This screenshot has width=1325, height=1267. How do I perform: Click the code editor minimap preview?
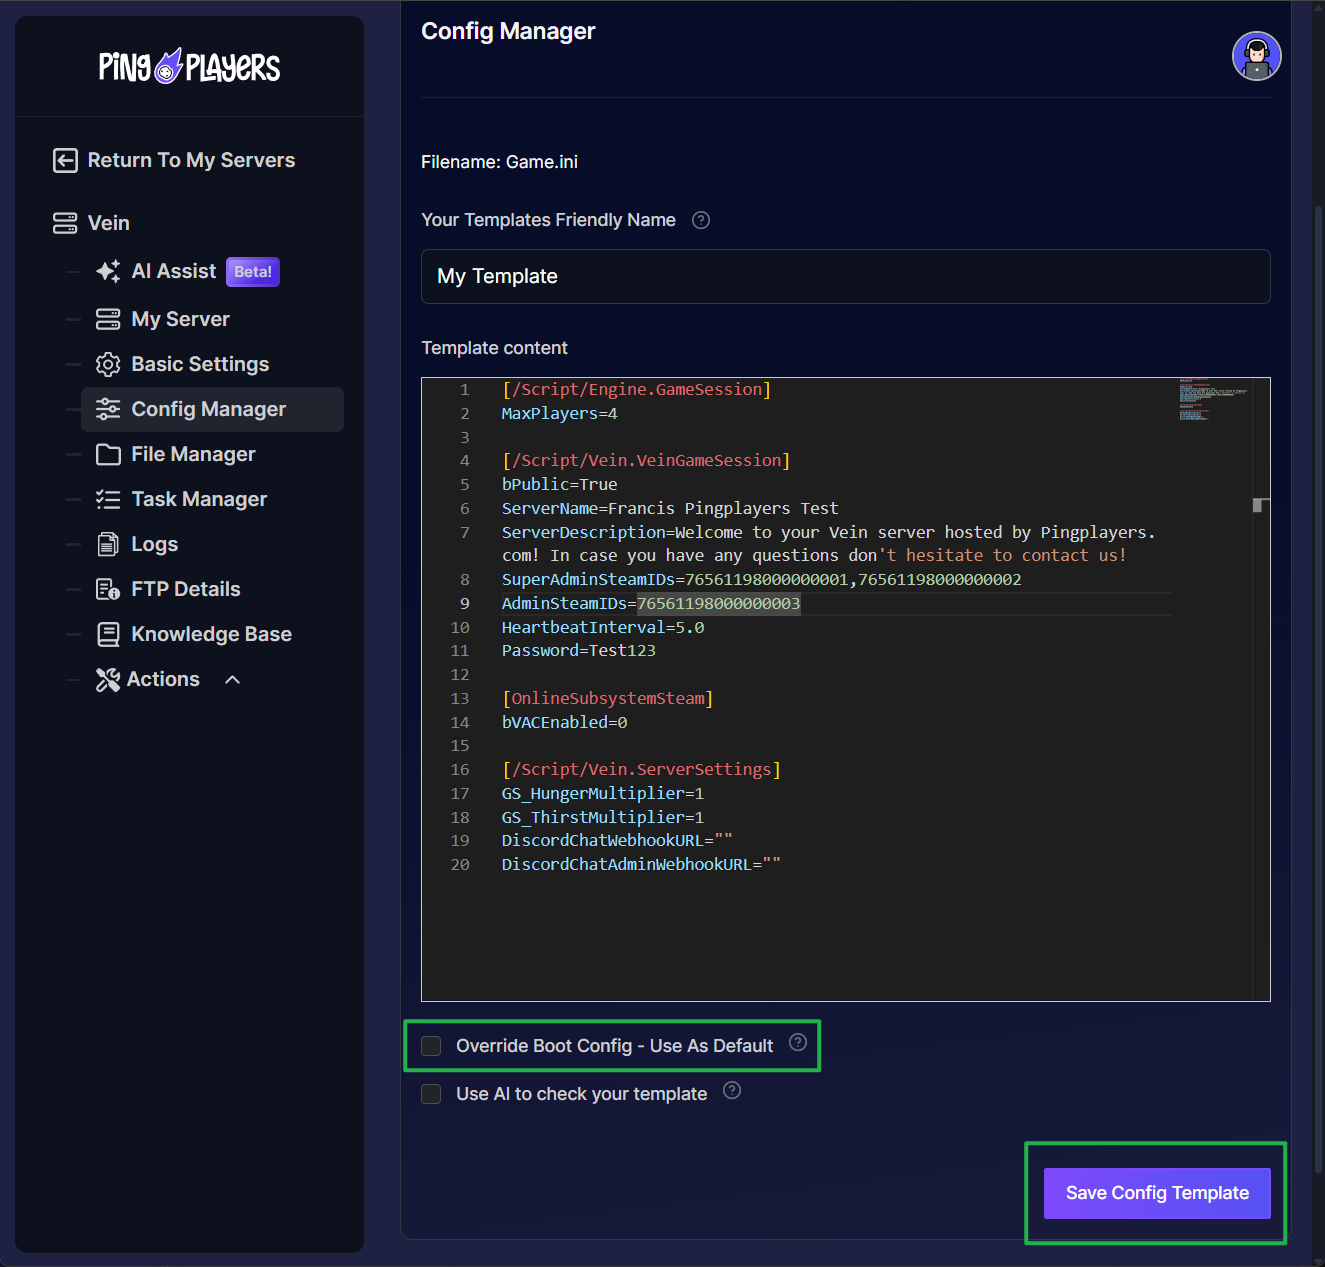pyautogui.click(x=1213, y=399)
